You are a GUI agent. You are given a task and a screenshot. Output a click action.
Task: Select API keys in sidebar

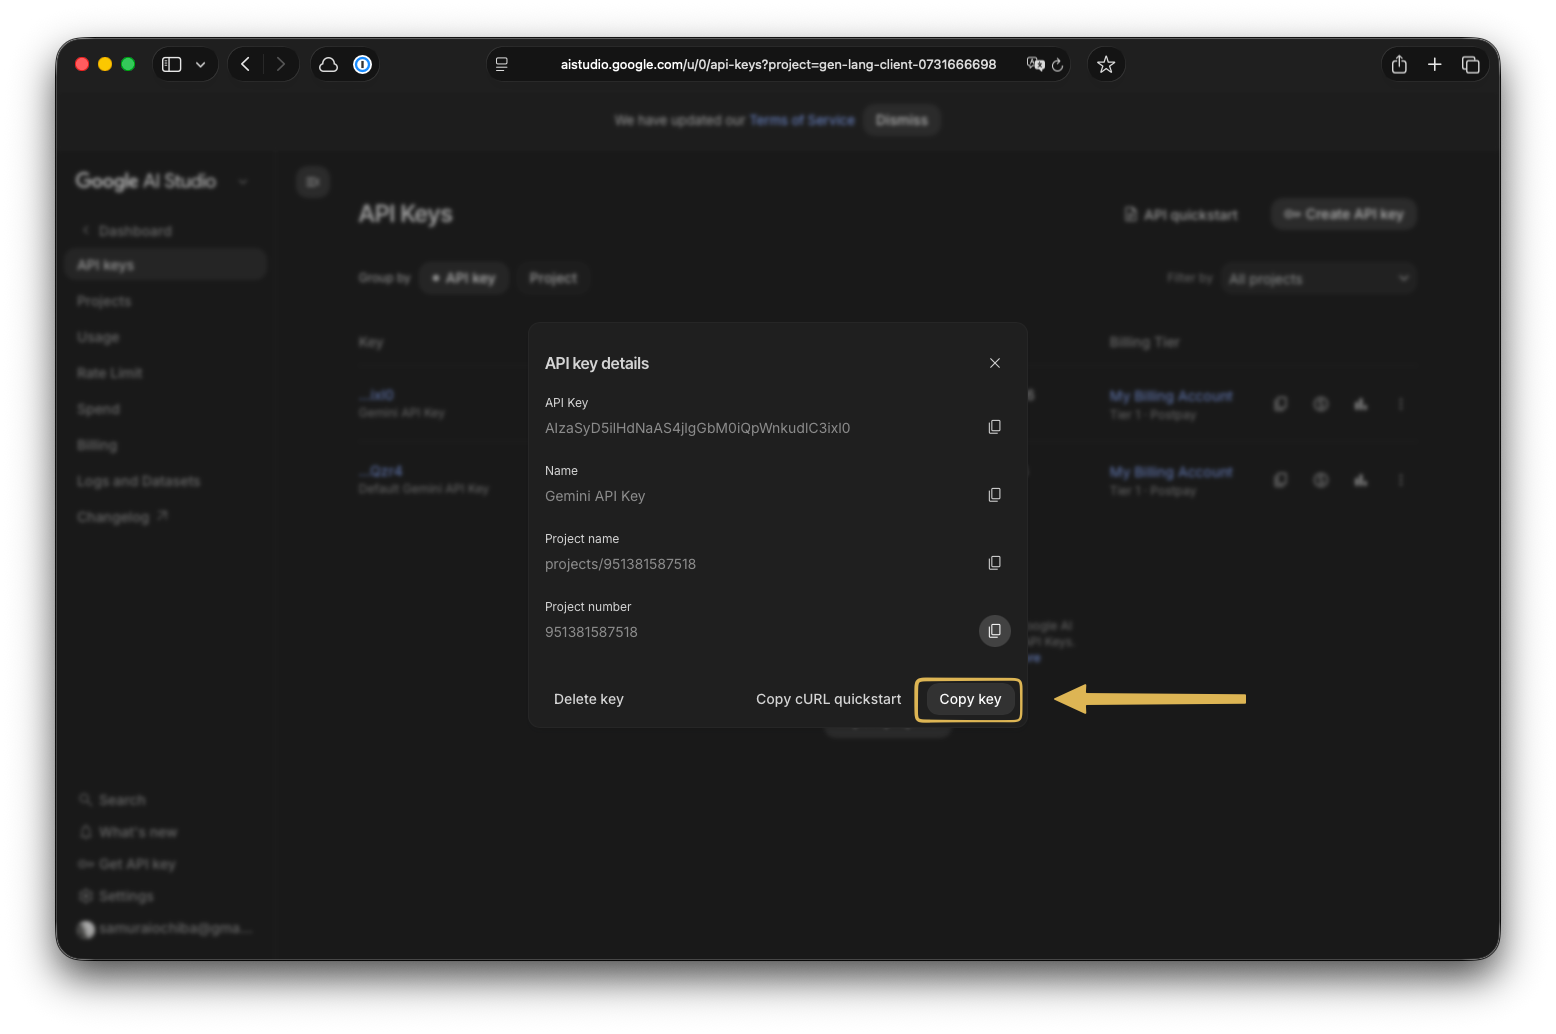click(166, 265)
